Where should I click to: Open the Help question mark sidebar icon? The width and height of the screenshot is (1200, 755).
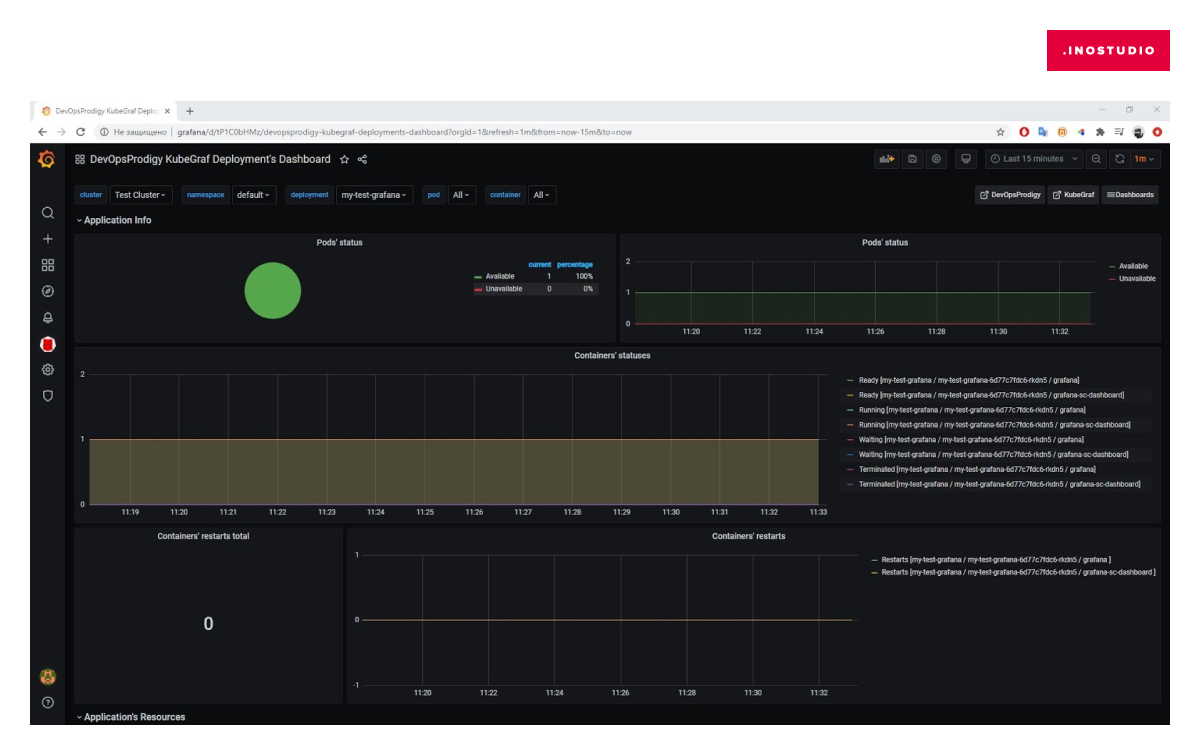47,702
